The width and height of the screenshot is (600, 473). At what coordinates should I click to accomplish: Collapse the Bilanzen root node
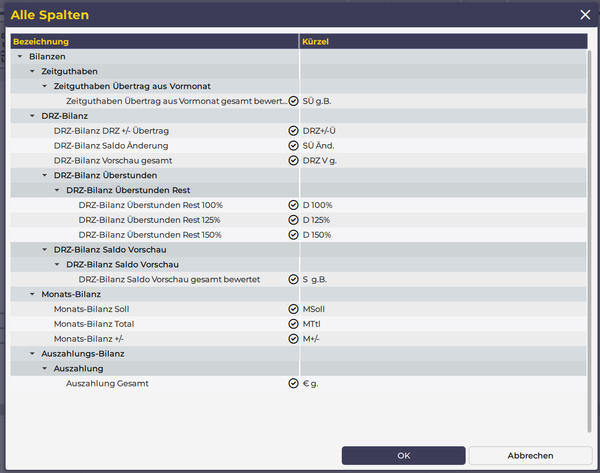click(20, 57)
